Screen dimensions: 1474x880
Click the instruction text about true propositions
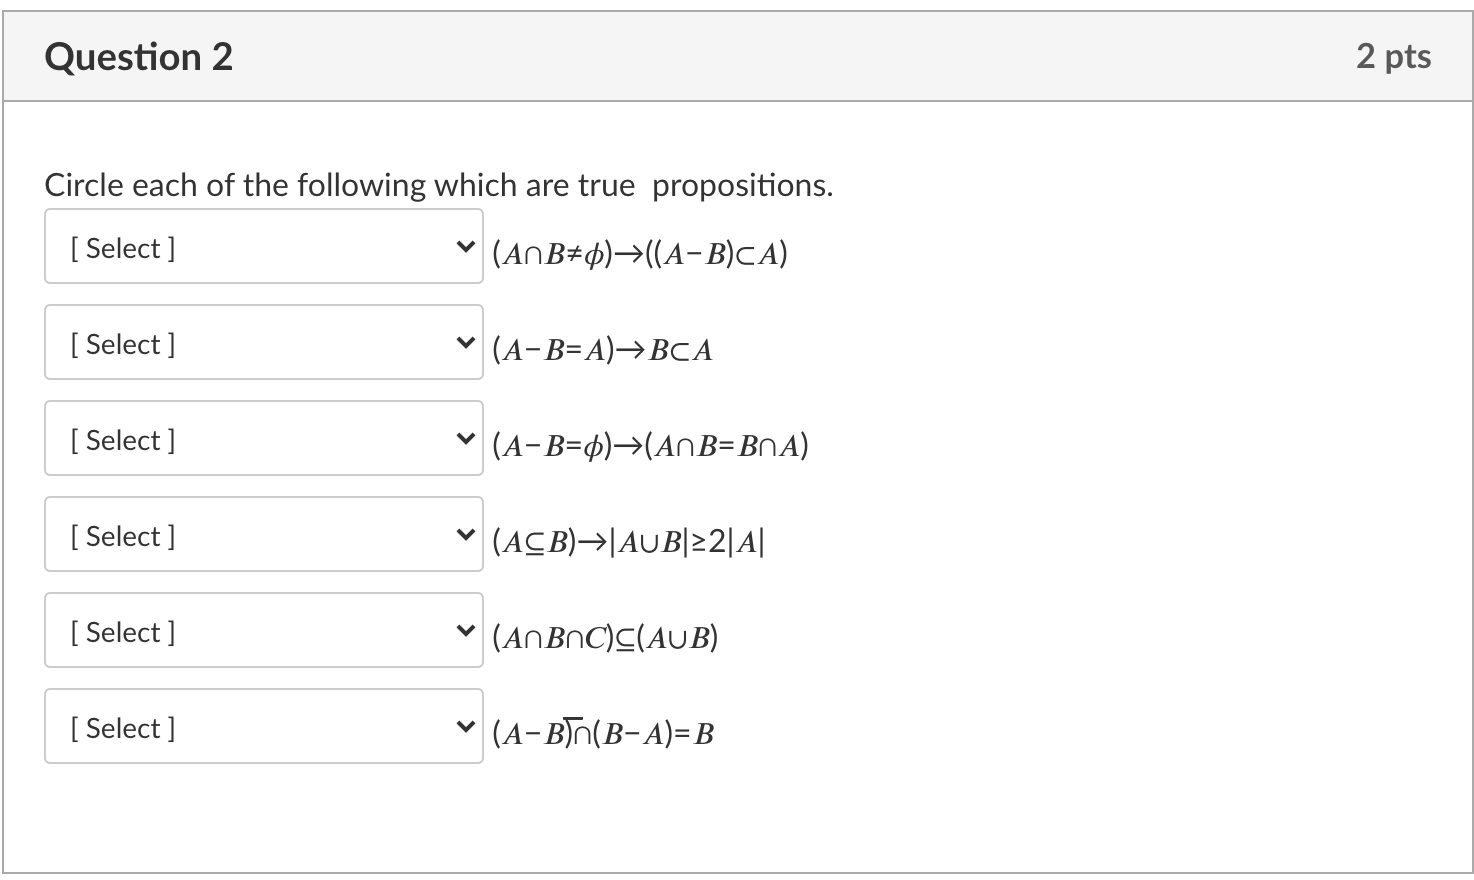tap(438, 185)
